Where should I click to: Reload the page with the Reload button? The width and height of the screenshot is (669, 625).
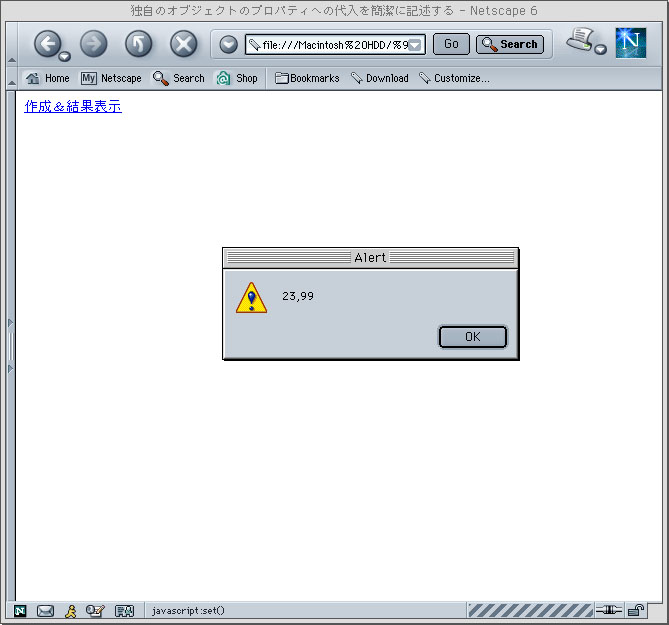(x=138, y=44)
